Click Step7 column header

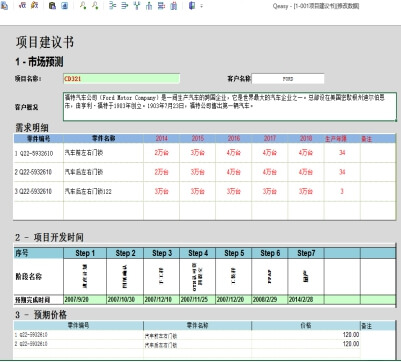(306, 253)
